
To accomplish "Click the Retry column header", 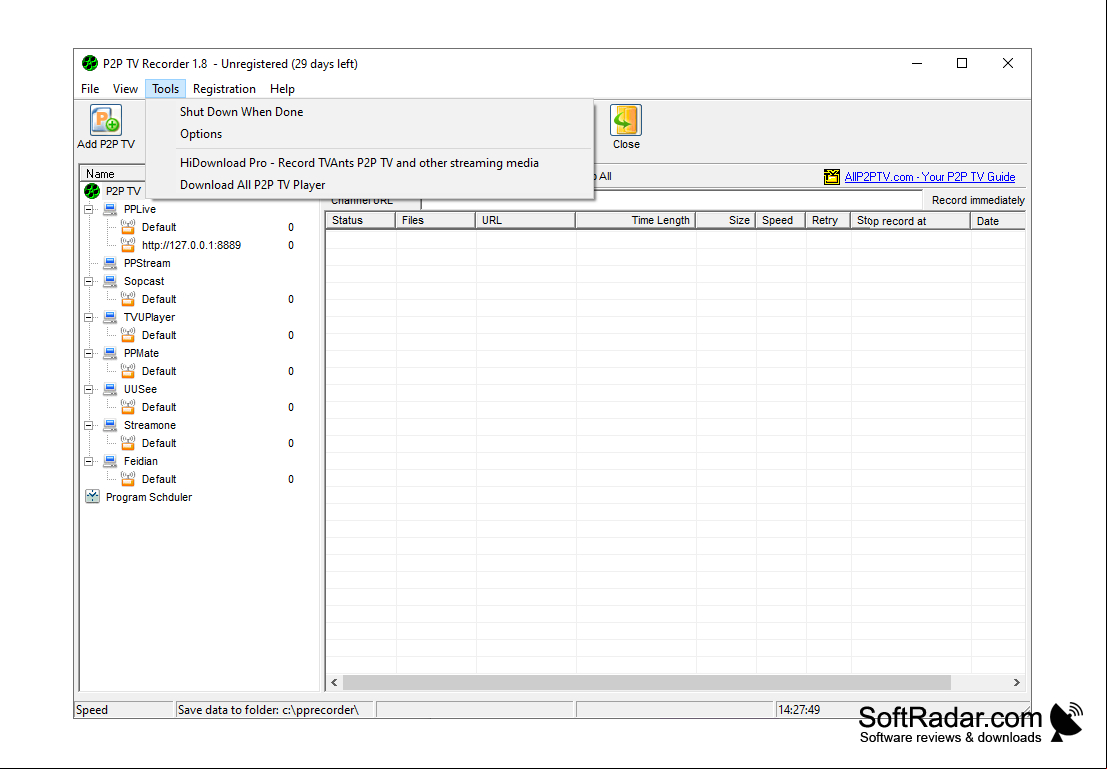I will (828, 220).
